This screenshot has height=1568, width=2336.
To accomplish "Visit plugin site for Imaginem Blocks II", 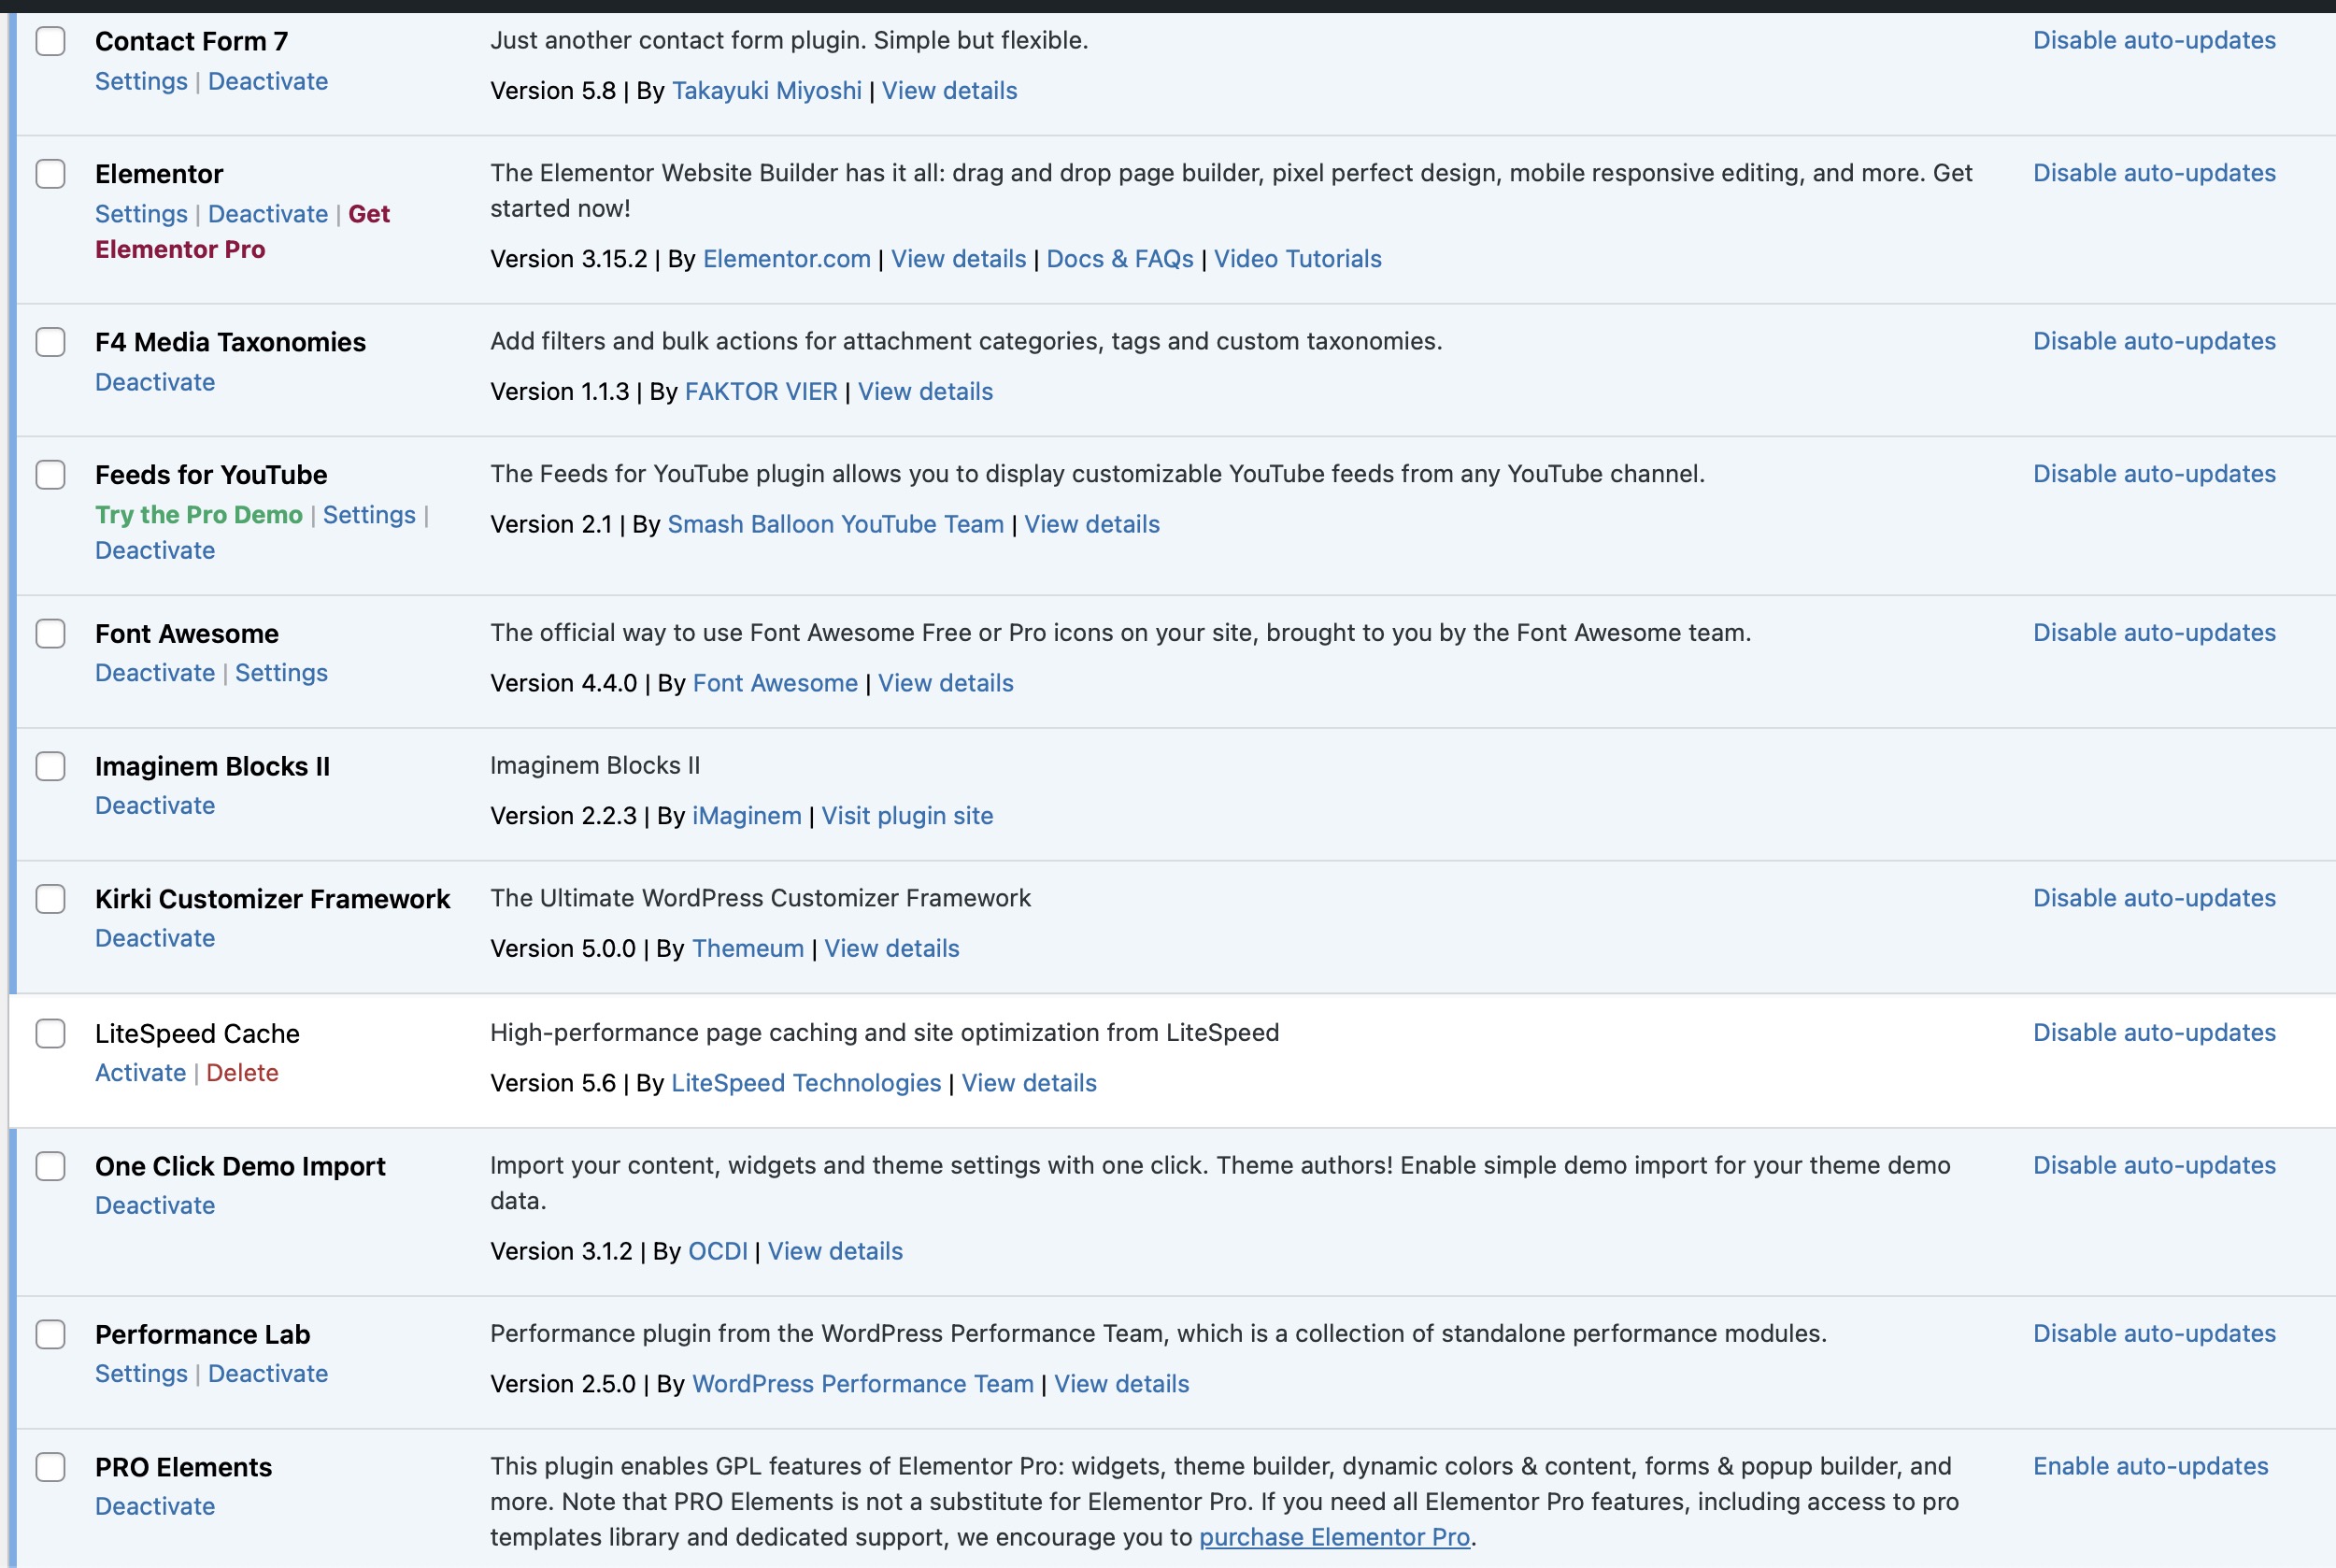I will (907, 816).
